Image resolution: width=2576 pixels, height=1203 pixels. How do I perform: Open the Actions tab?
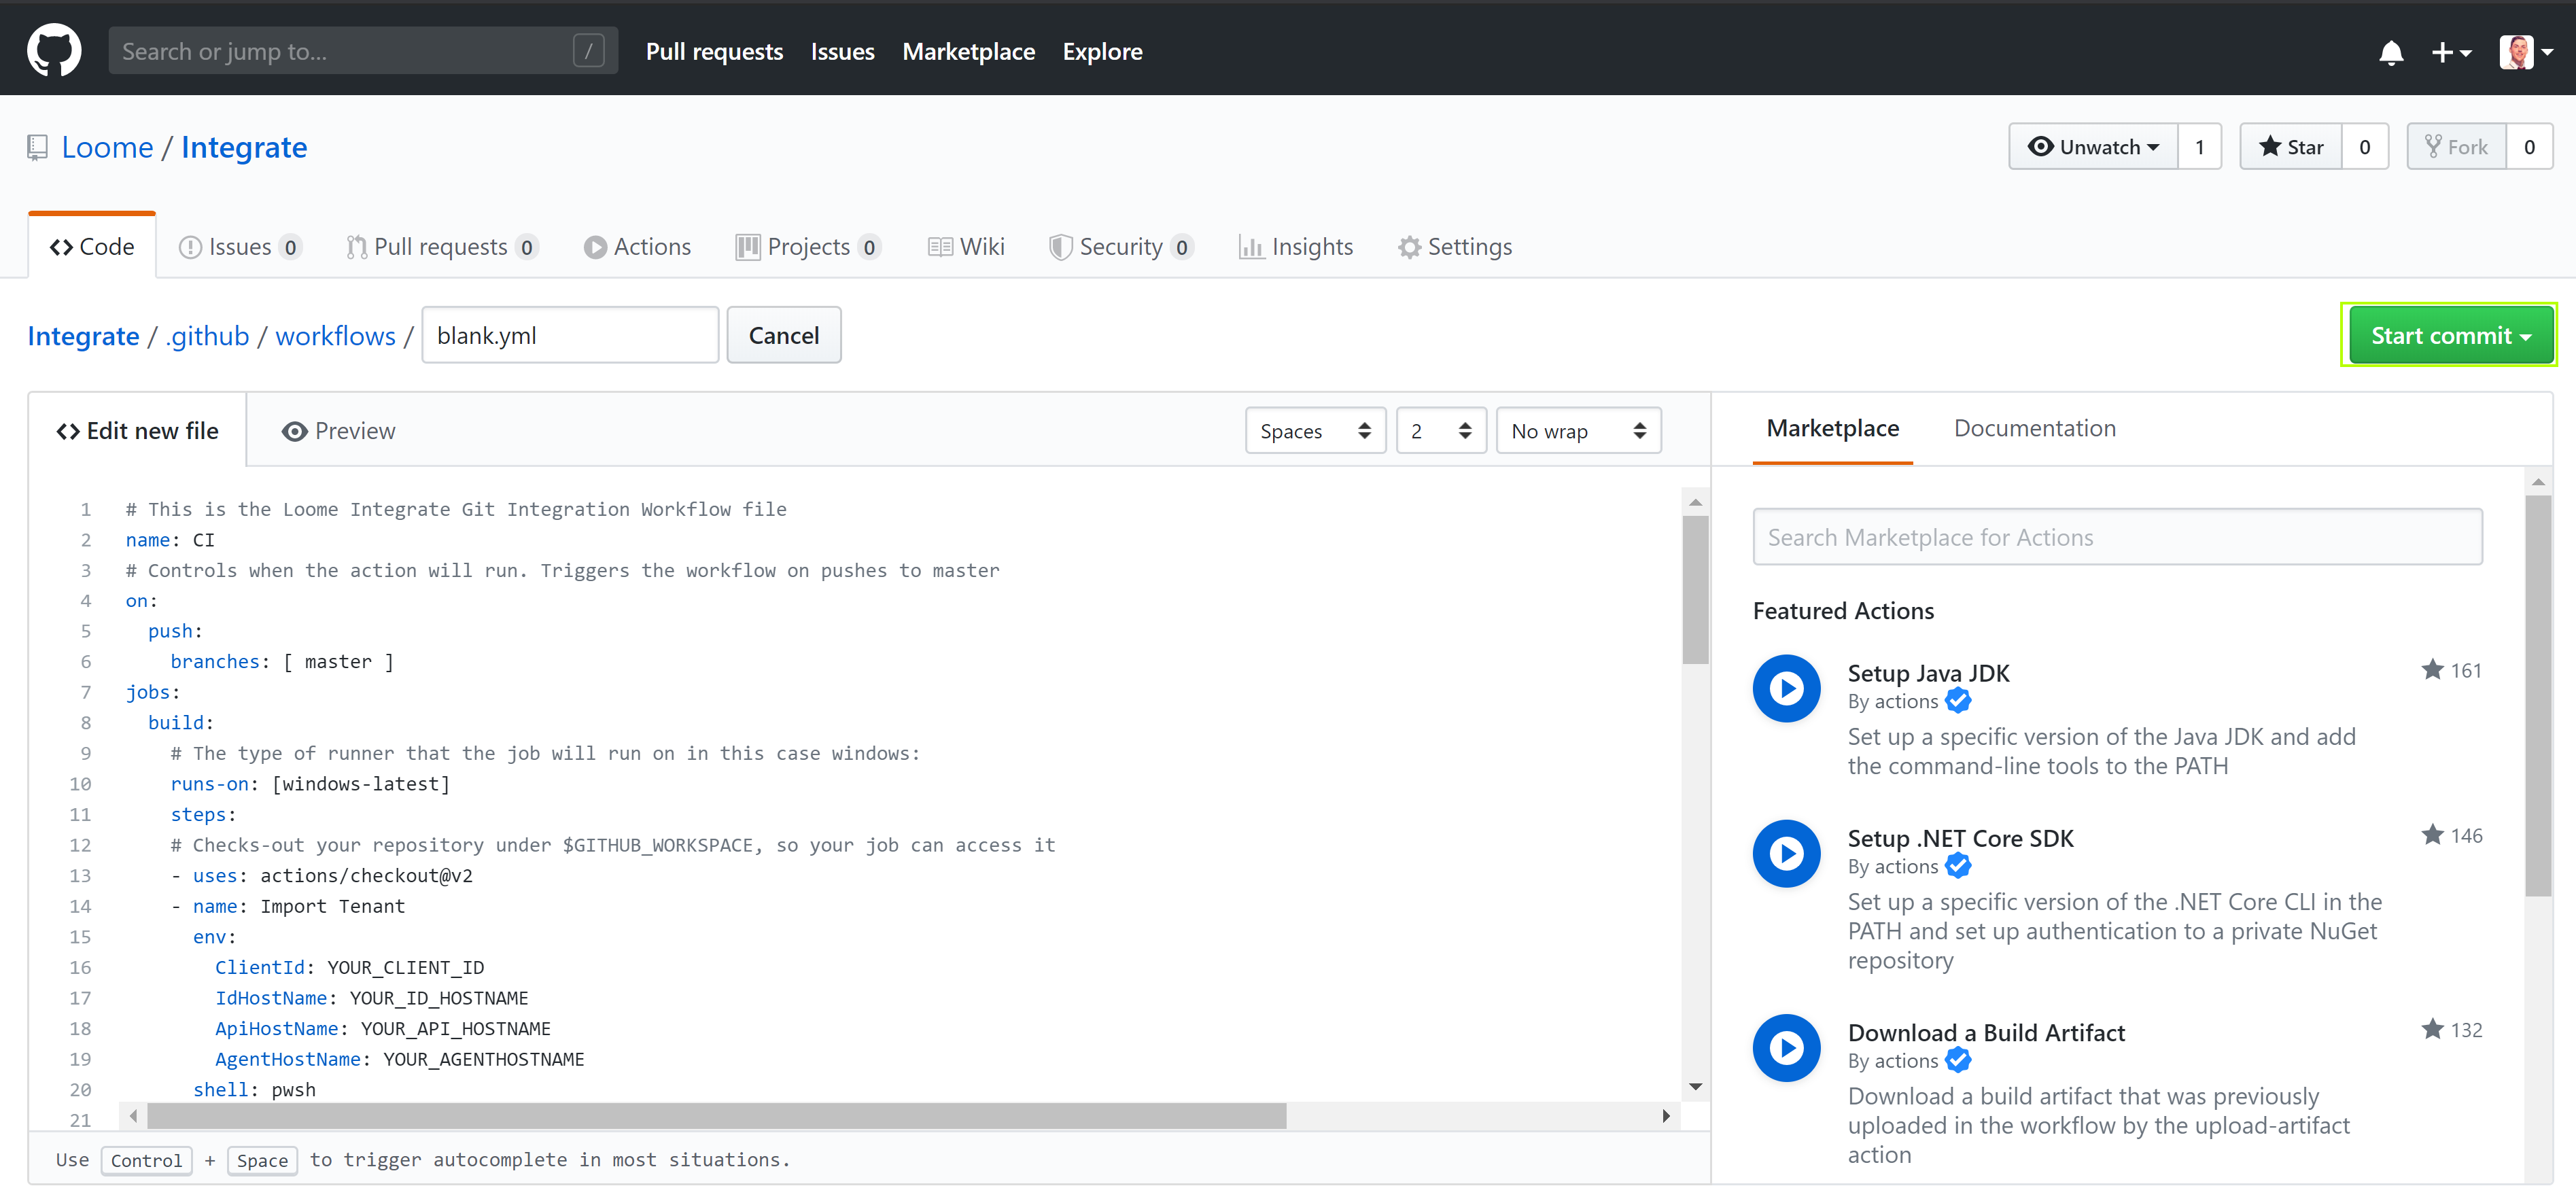[x=637, y=247]
